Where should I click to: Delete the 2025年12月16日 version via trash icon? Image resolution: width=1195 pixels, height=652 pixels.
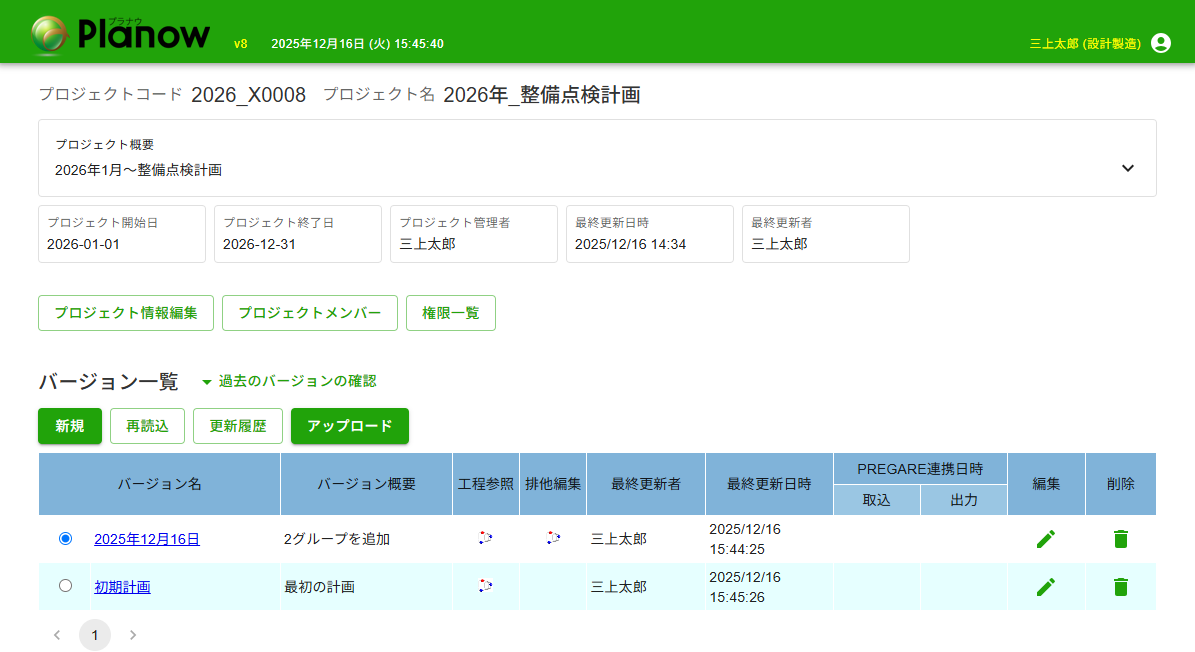(x=1120, y=539)
